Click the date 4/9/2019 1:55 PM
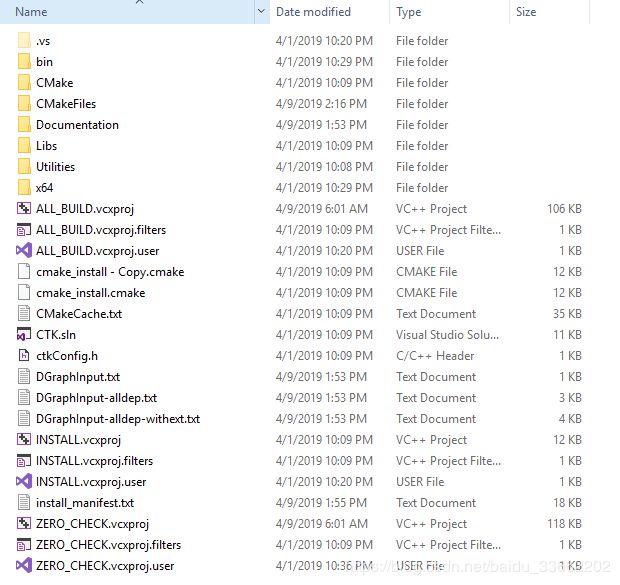Viewport: 620px width, 585px height. 321,503
